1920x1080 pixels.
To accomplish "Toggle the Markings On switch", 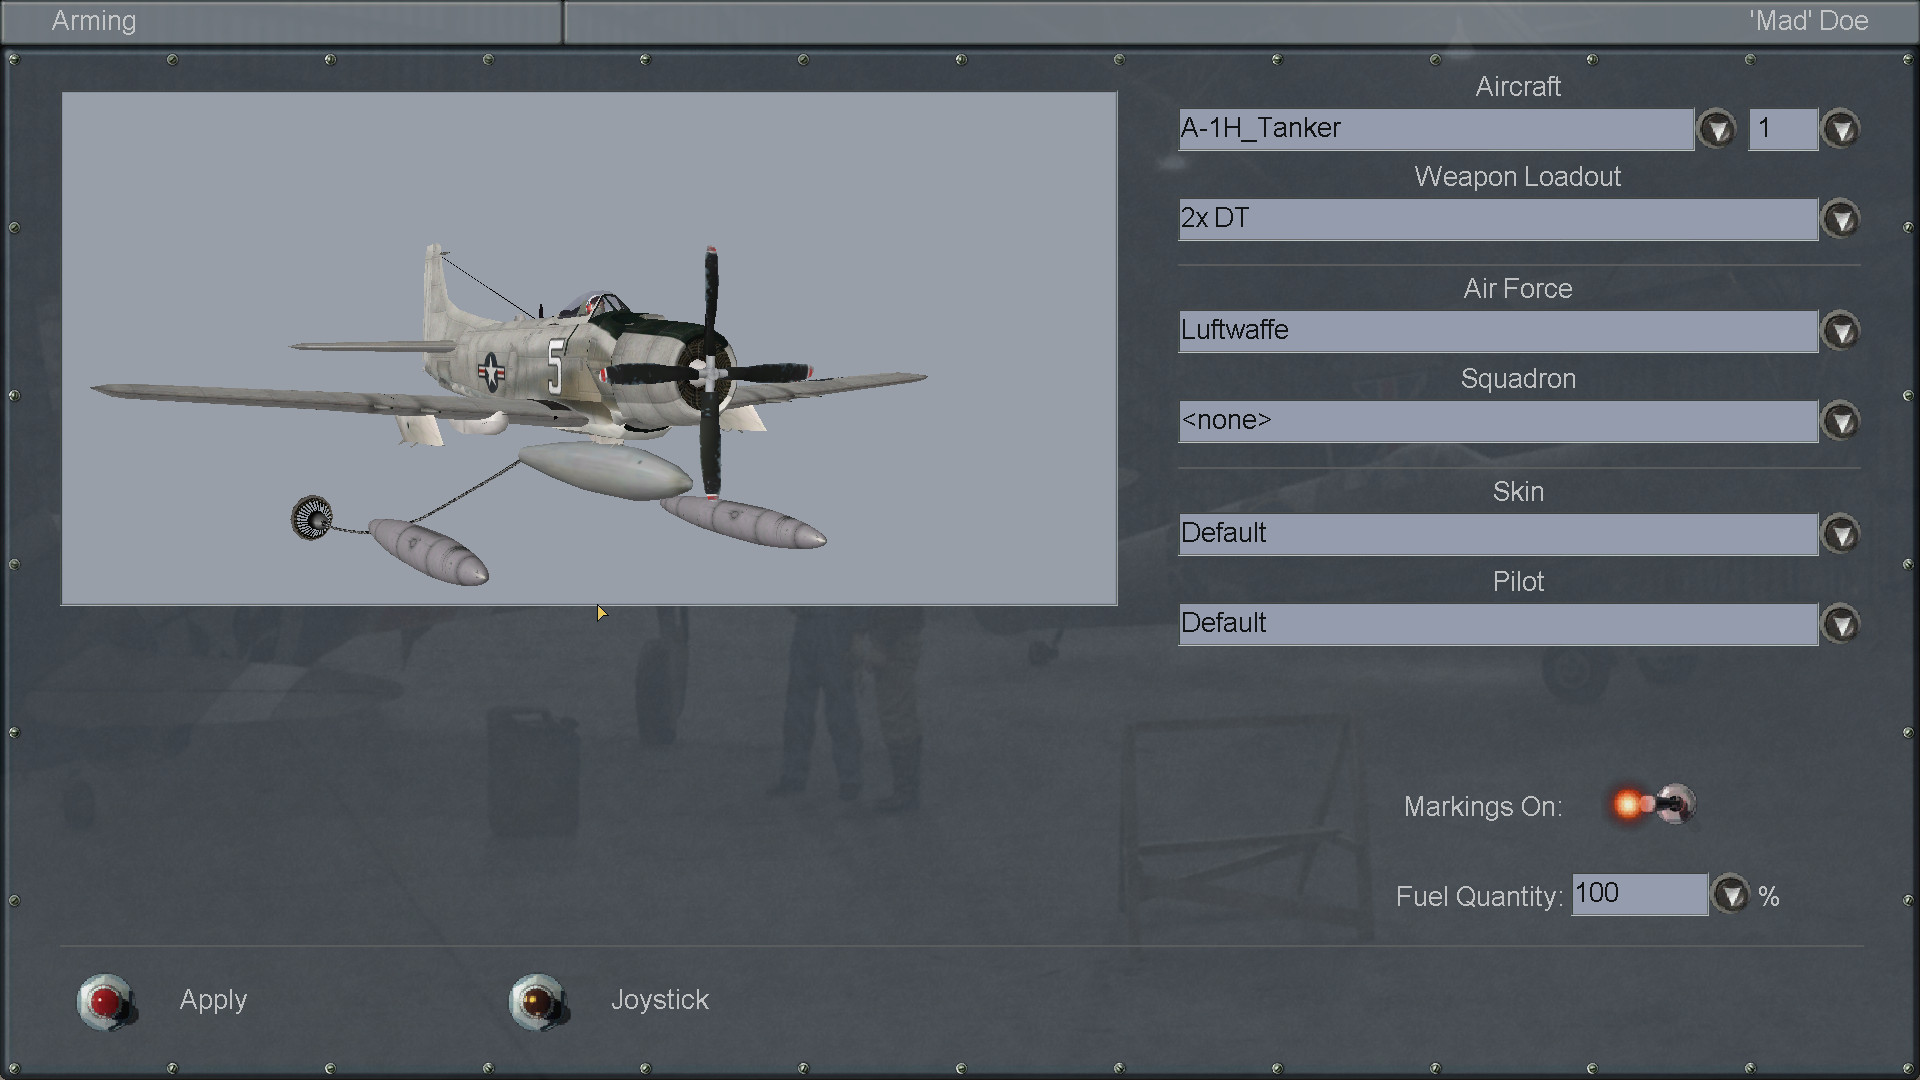I will [1656, 805].
